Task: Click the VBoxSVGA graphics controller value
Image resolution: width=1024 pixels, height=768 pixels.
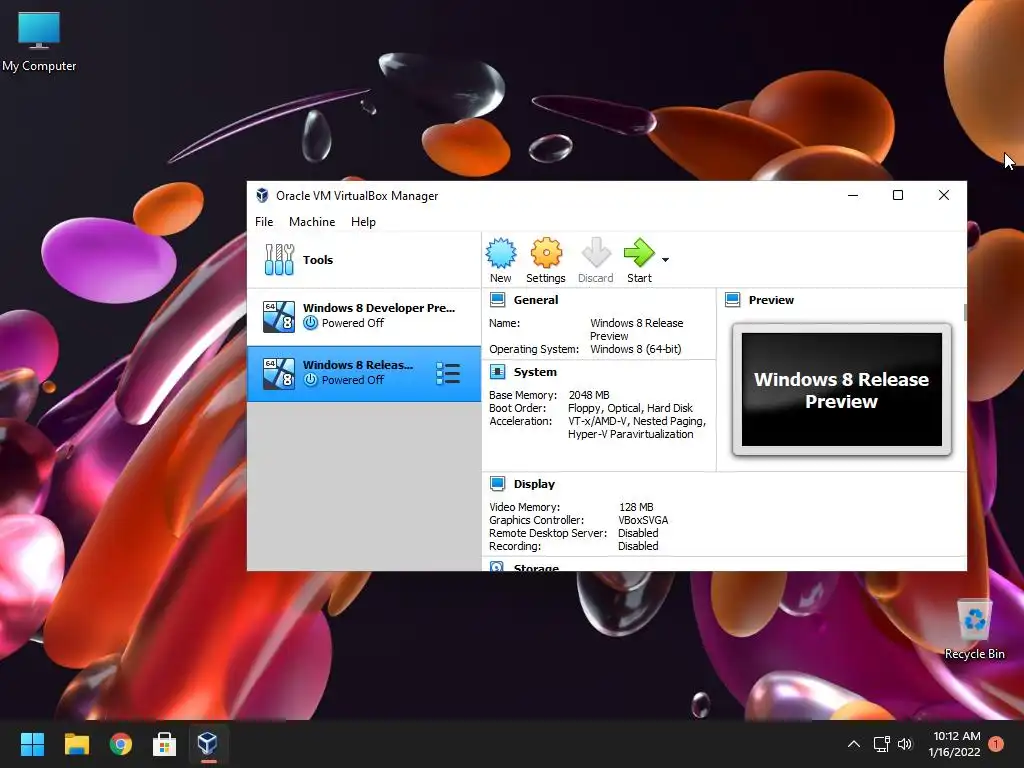Action: pyautogui.click(x=643, y=520)
